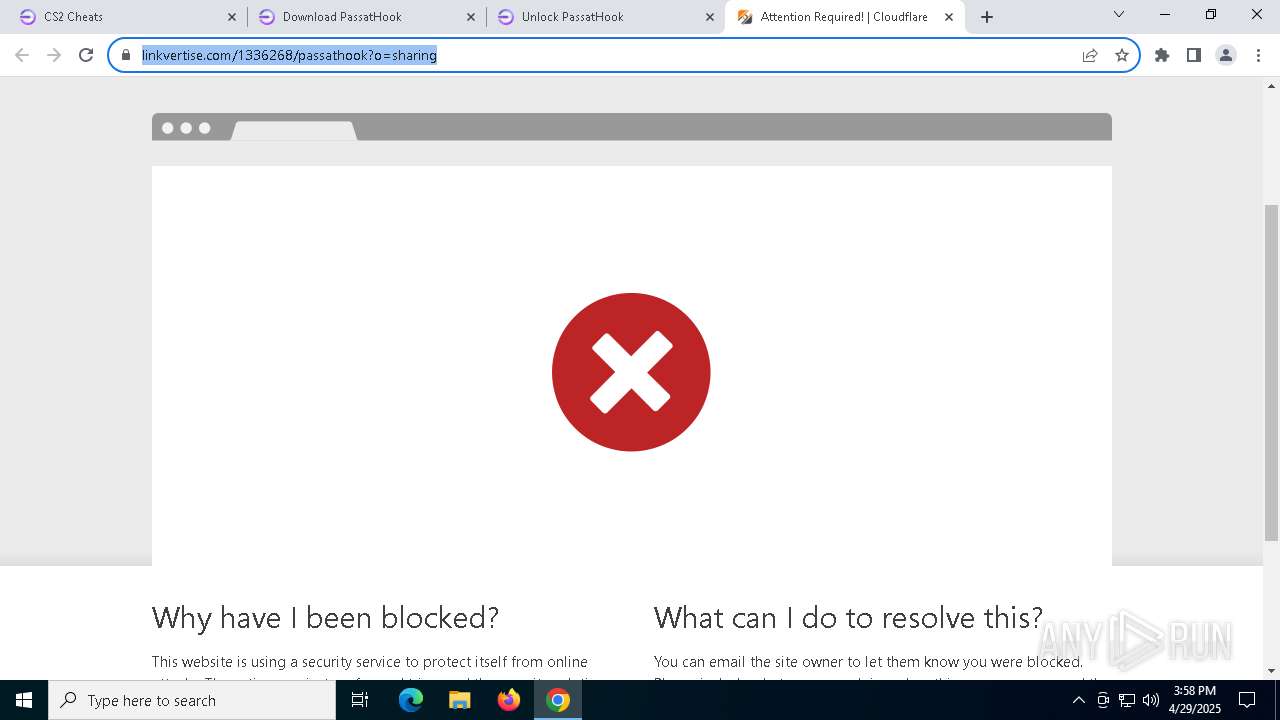This screenshot has width=1280, height=720.
Task: Launch Microsoft Edge from the taskbar
Action: pyautogui.click(x=411, y=700)
